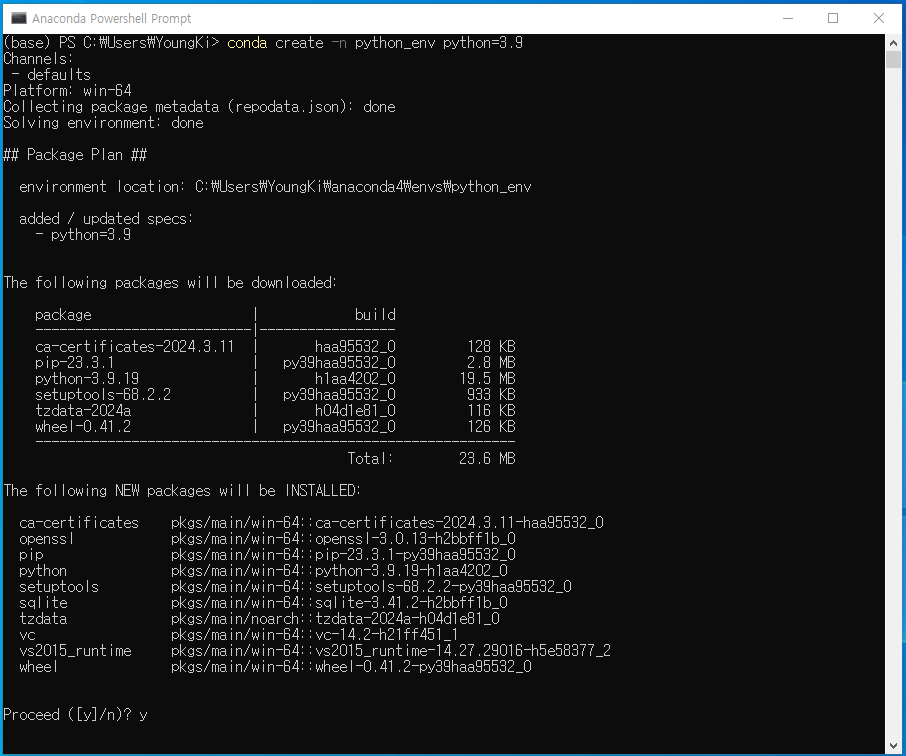This screenshot has width=906, height=756.
Task: Click 'openssl' in installed packages list
Action: (46, 539)
